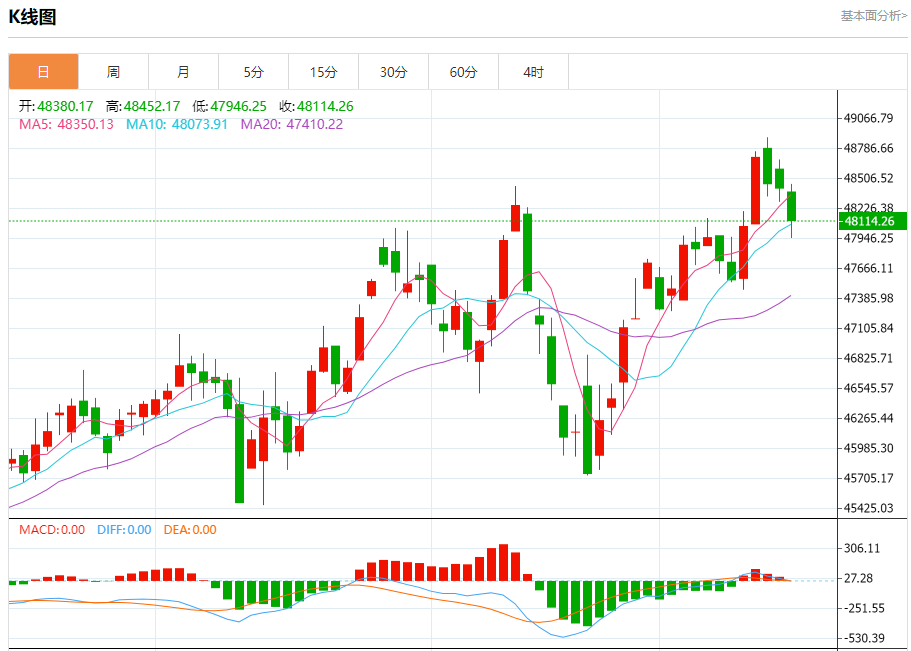Switch to the 月 monthly tab
This screenshot has width=911, height=651.
[183, 72]
